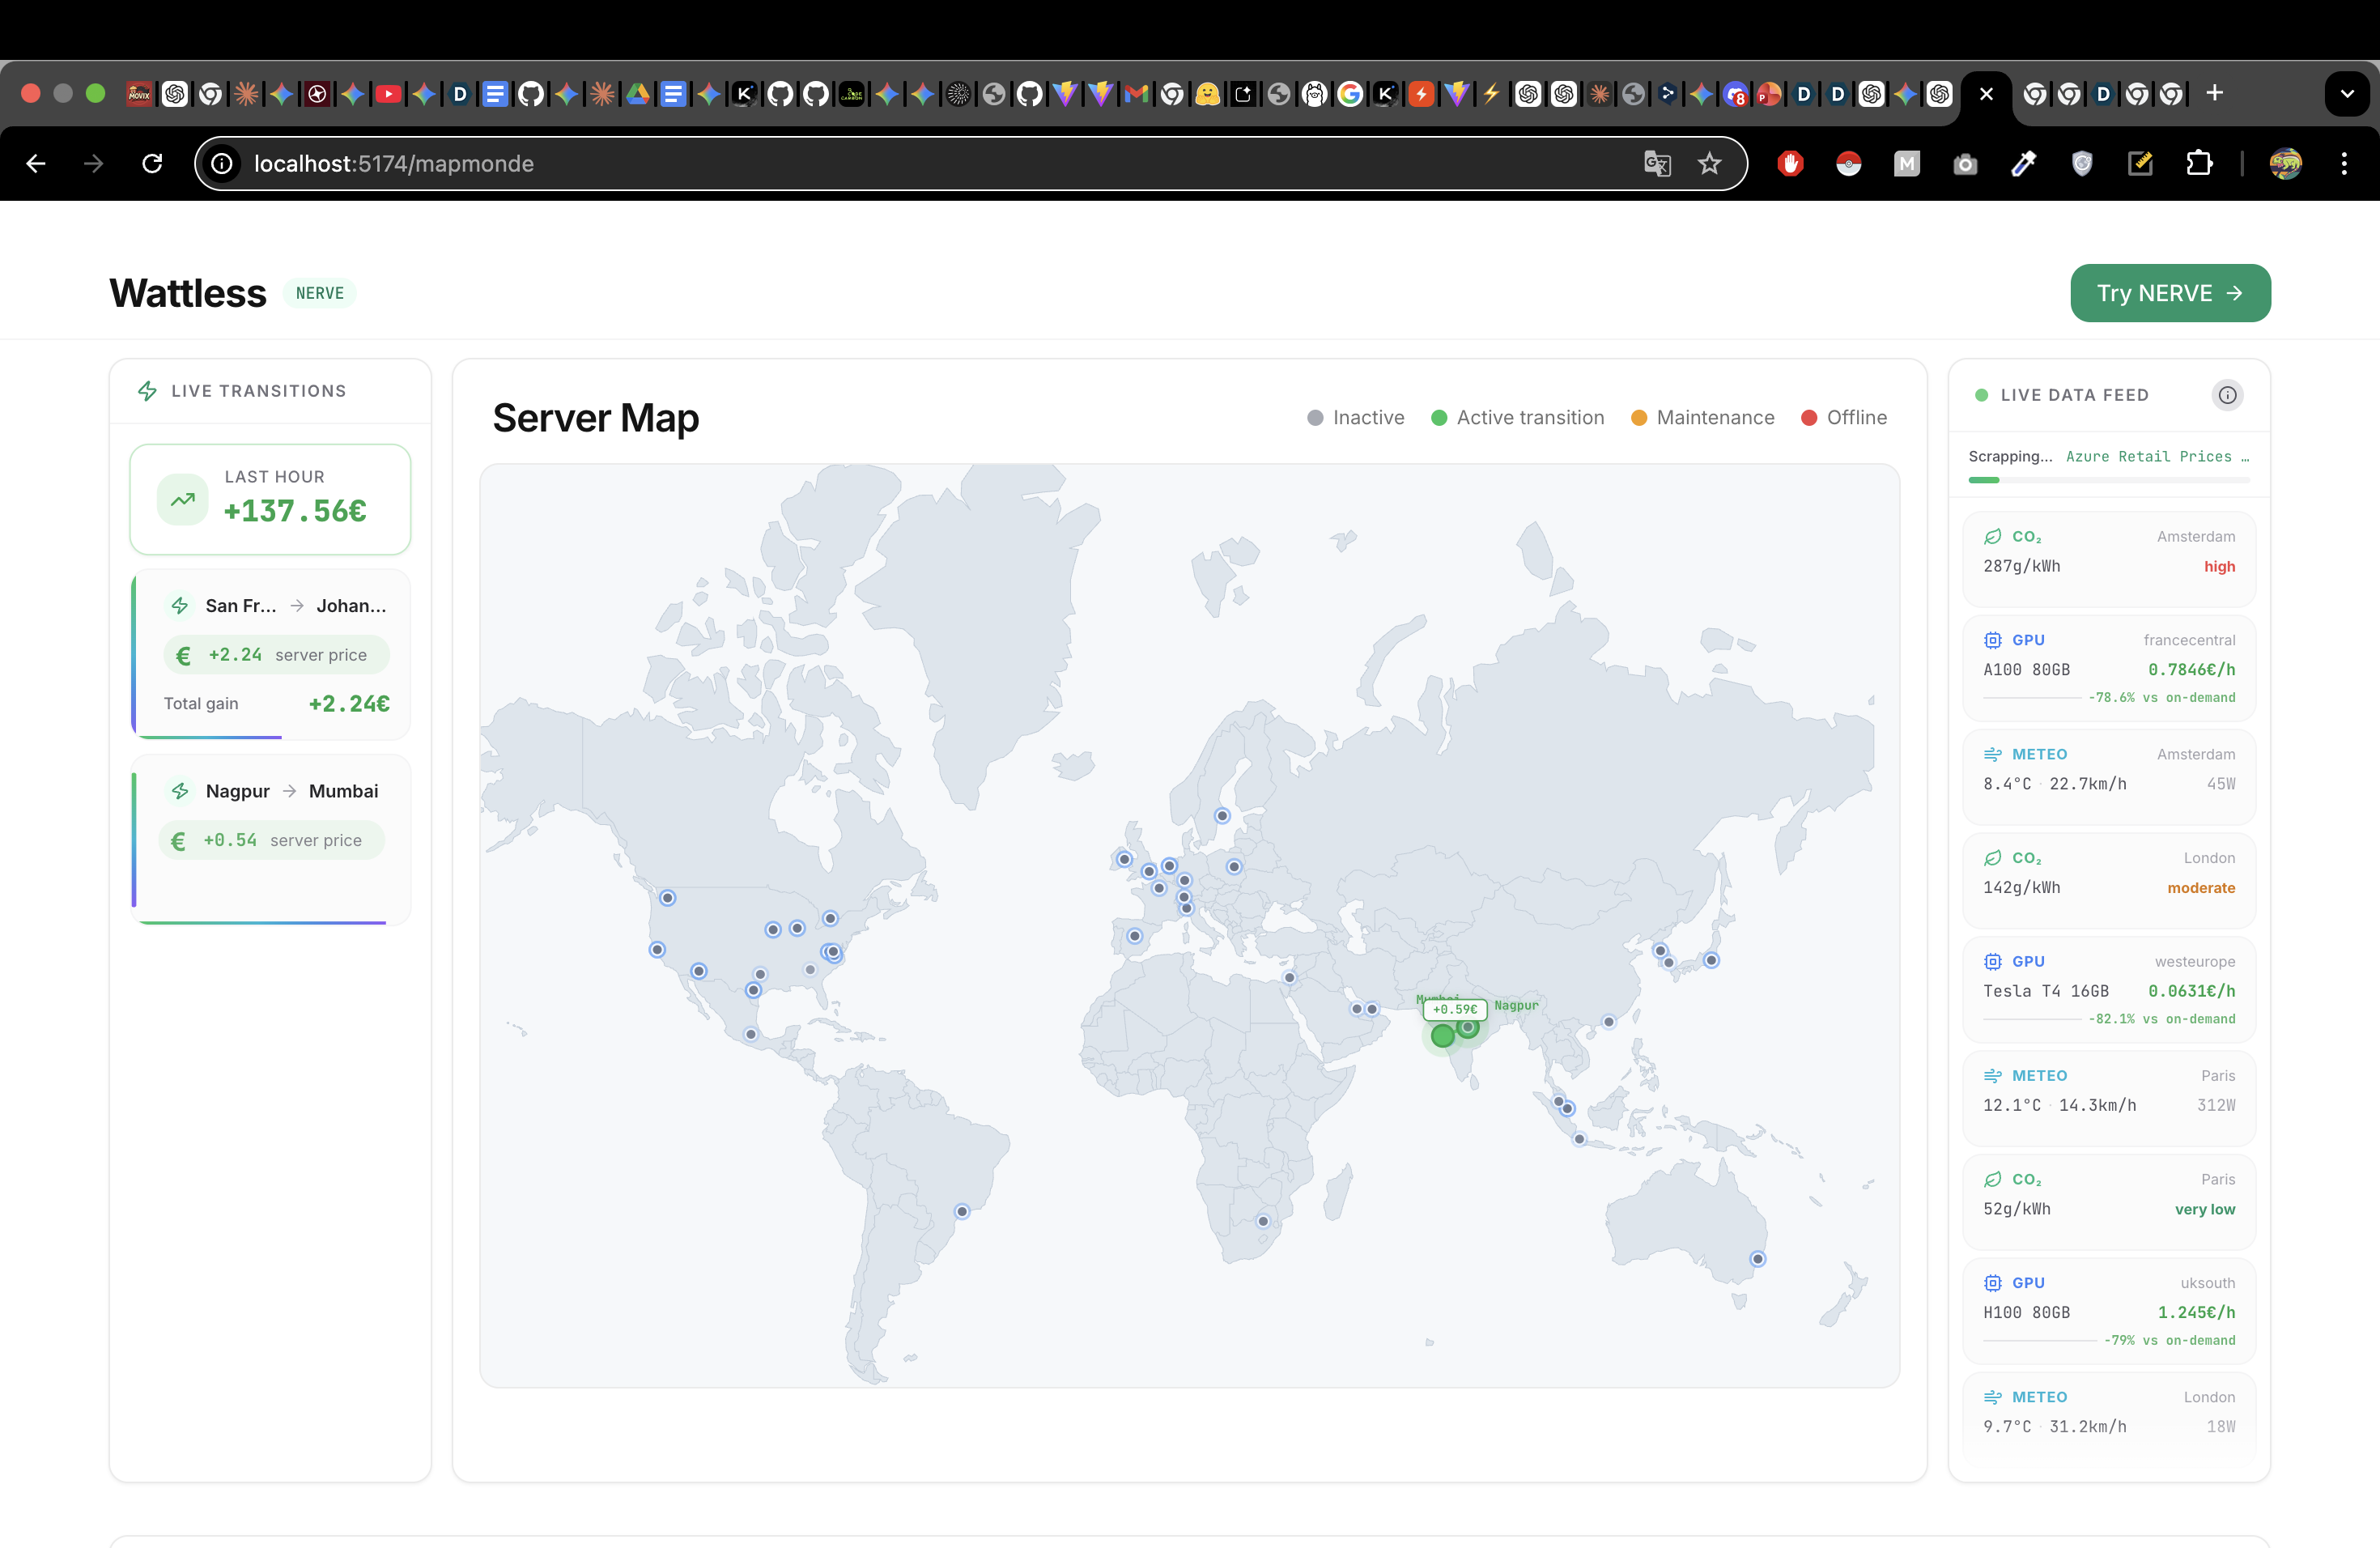Click the reload page icon
Image resolution: width=2380 pixels, height=1548 pixels.
[x=152, y=163]
